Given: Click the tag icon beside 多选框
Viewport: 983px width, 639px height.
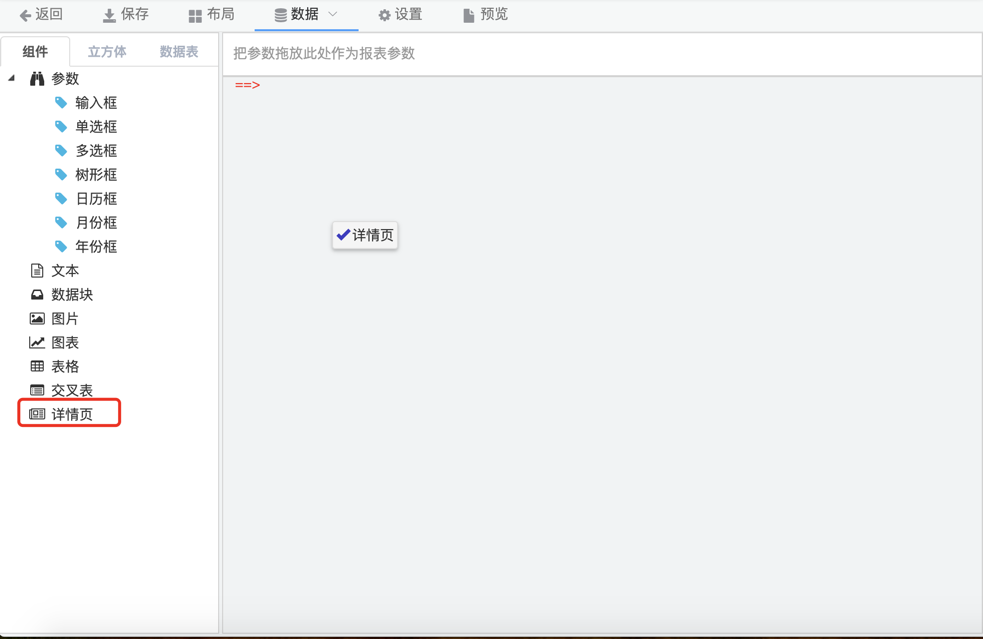Looking at the screenshot, I should [61, 151].
